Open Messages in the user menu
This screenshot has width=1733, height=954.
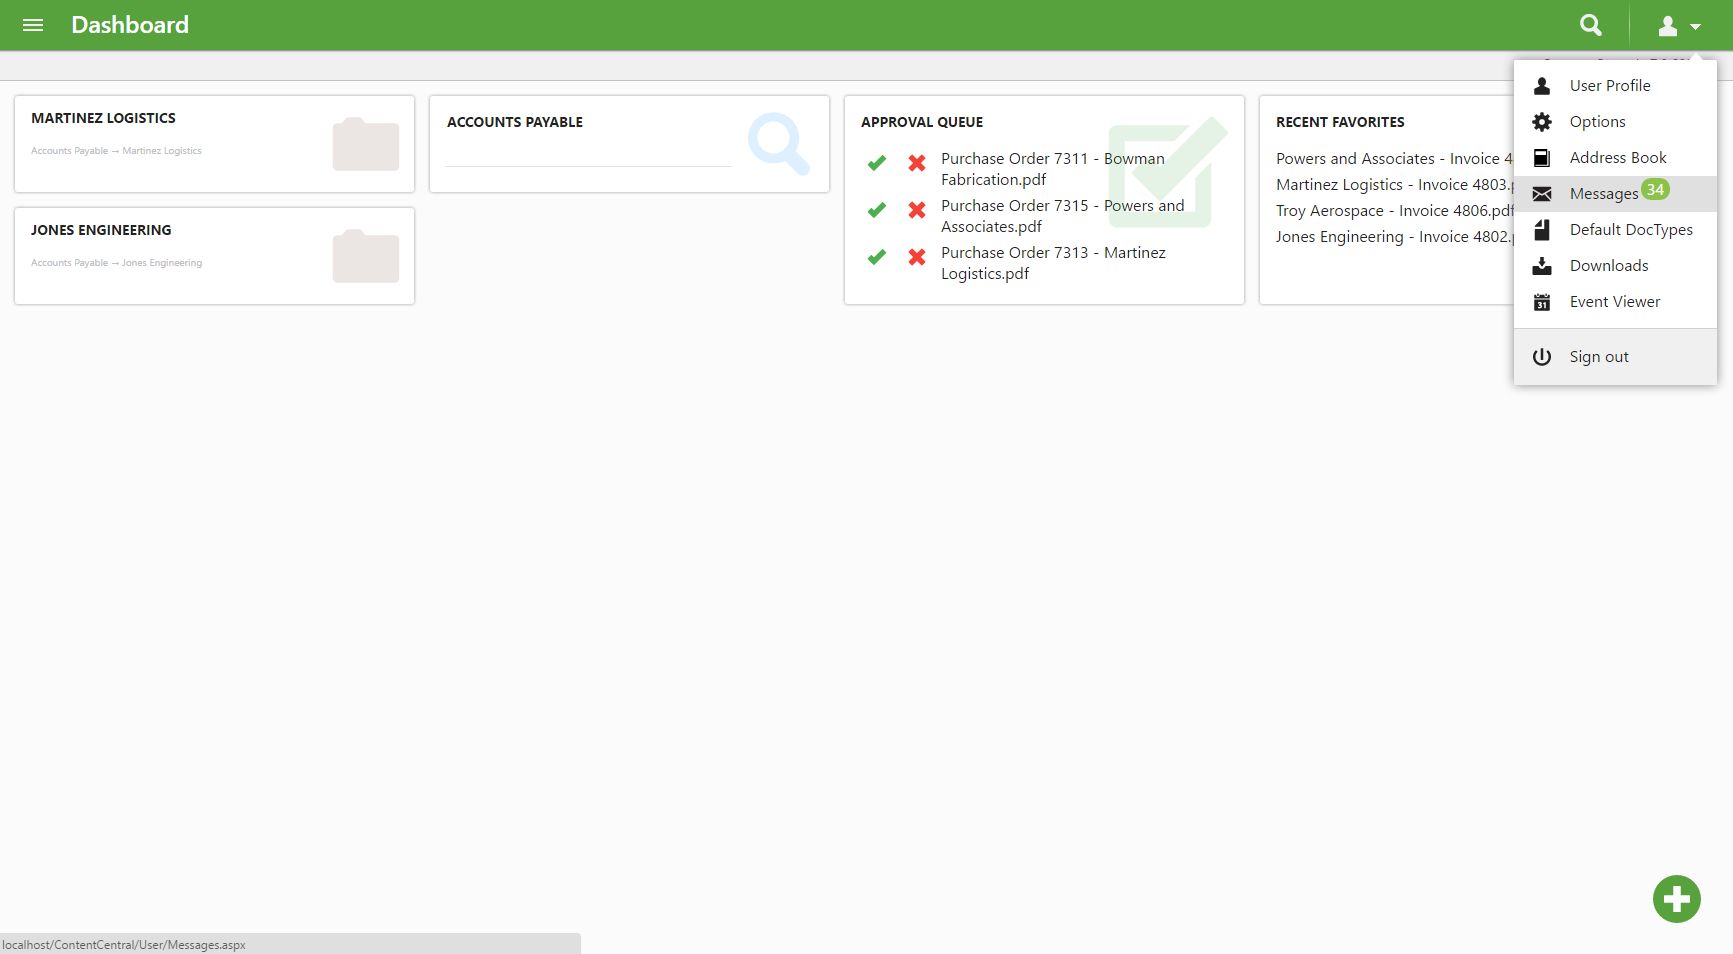pos(1615,194)
